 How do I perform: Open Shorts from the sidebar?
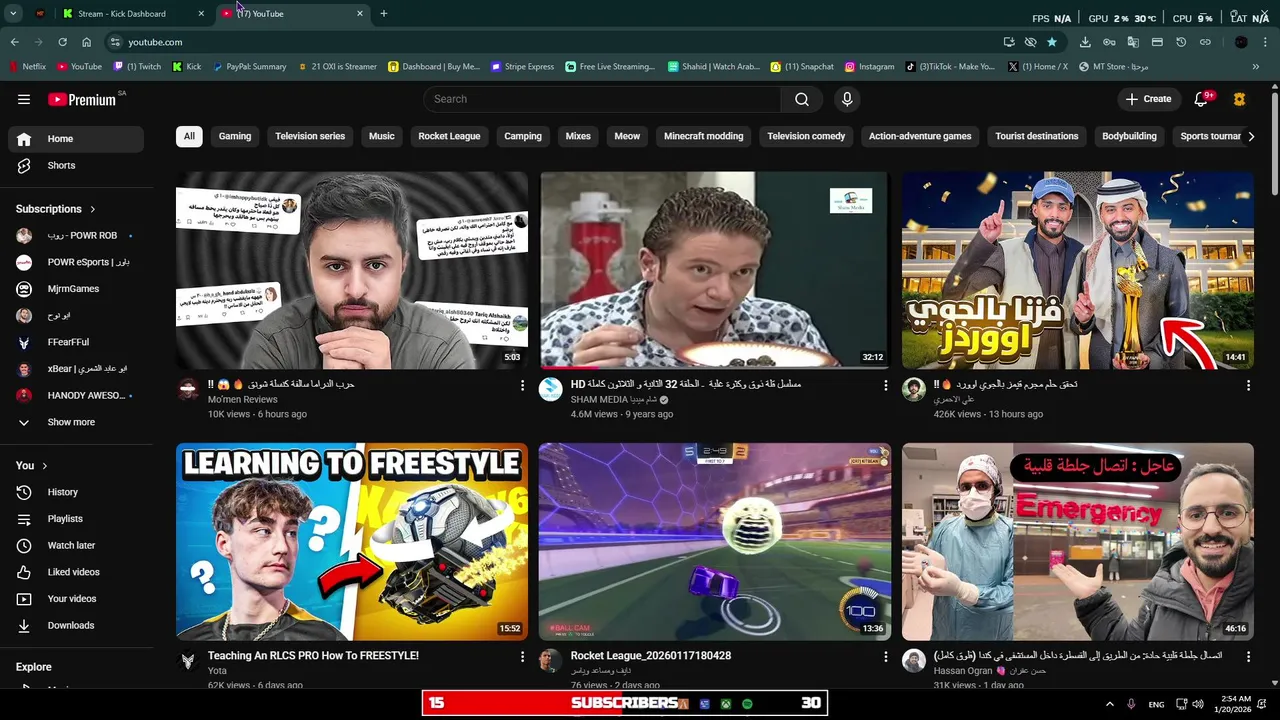pyautogui.click(x=76, y=165)
